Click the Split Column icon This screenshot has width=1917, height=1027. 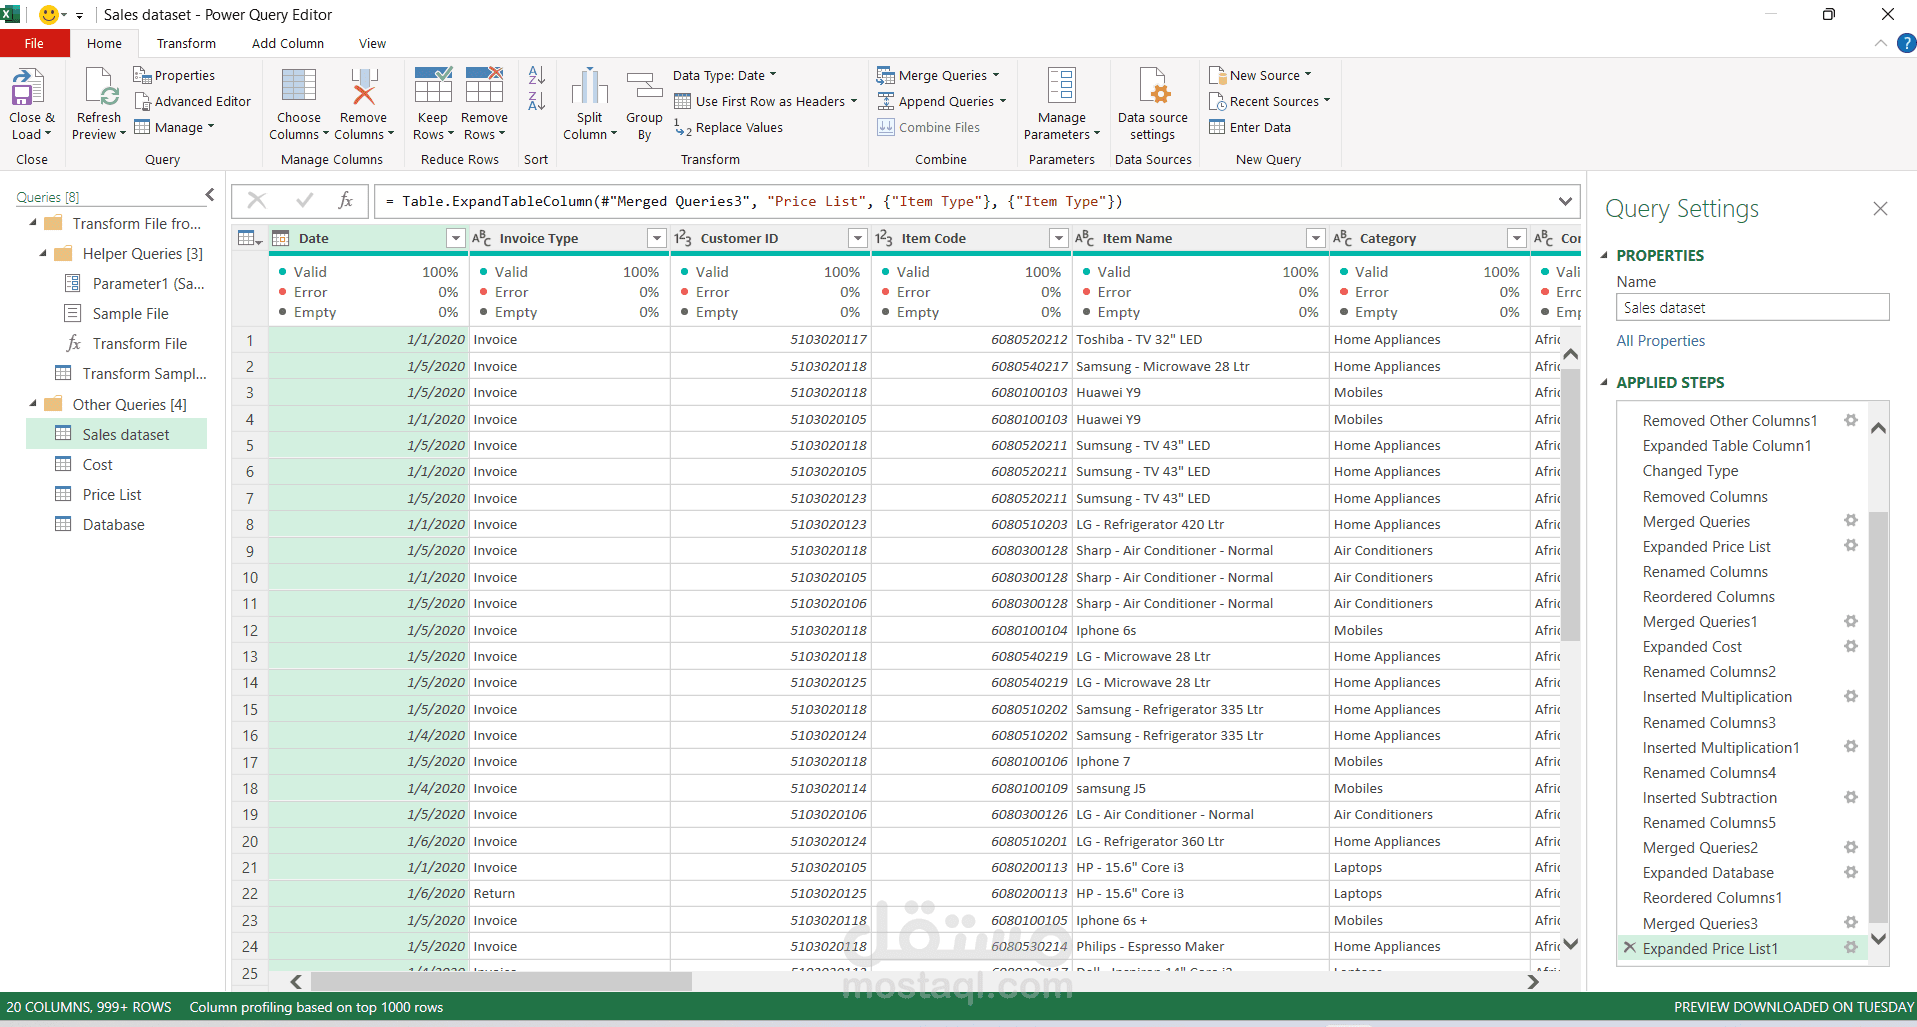[590, 86]
